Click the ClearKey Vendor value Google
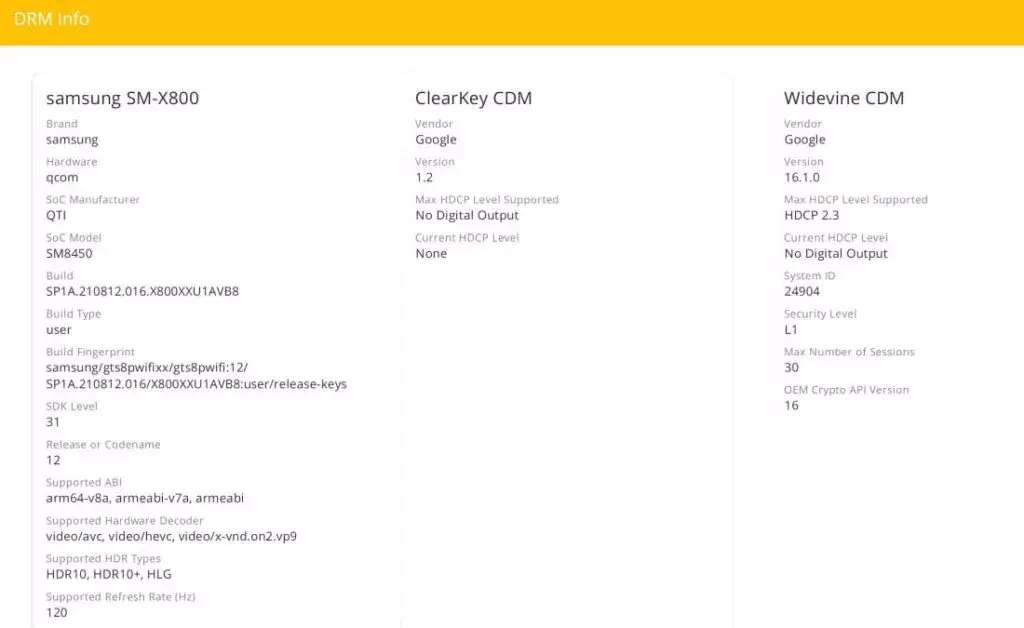1024x628 pixels. click(x=436, y=140)
